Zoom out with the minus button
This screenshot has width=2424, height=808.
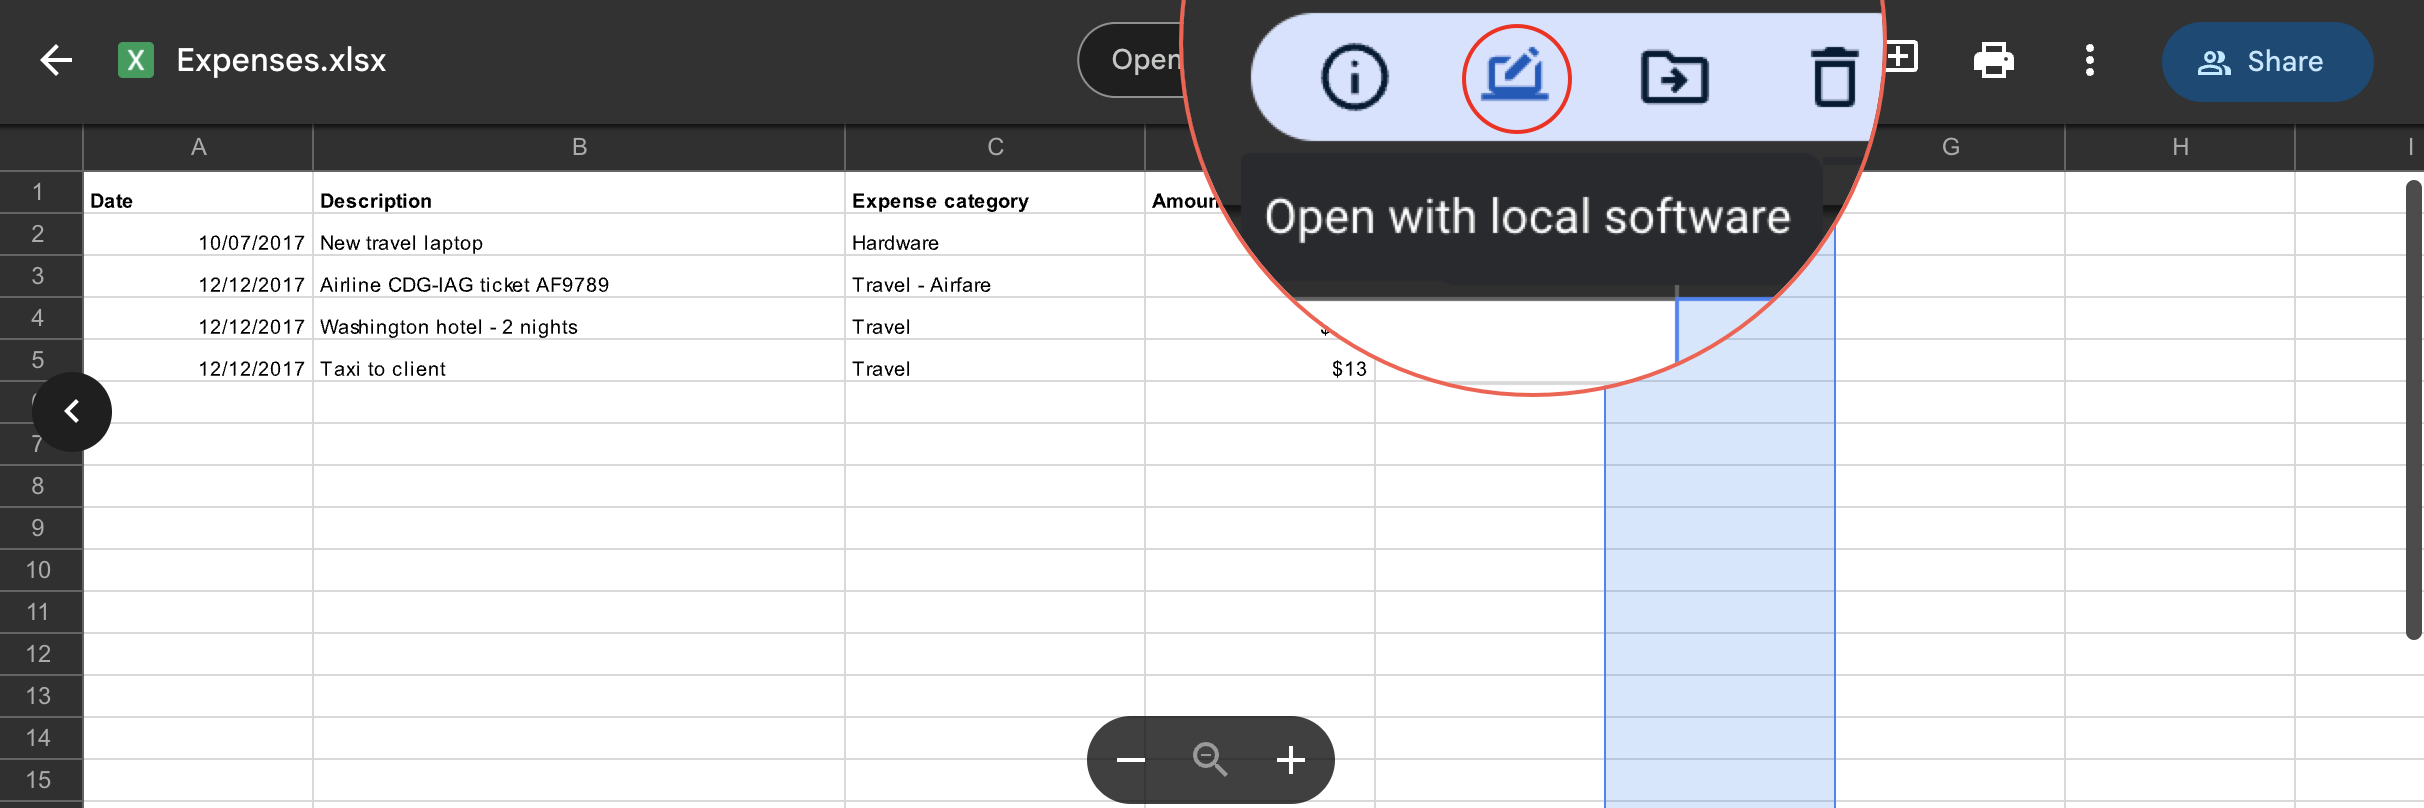click(1131, 760)
